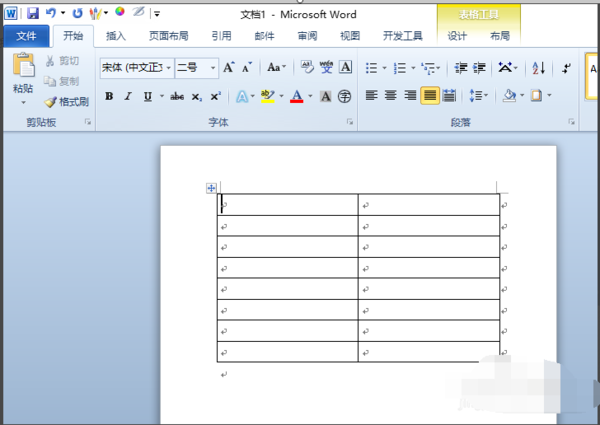Click the table move handle

[x=211, y=188]
